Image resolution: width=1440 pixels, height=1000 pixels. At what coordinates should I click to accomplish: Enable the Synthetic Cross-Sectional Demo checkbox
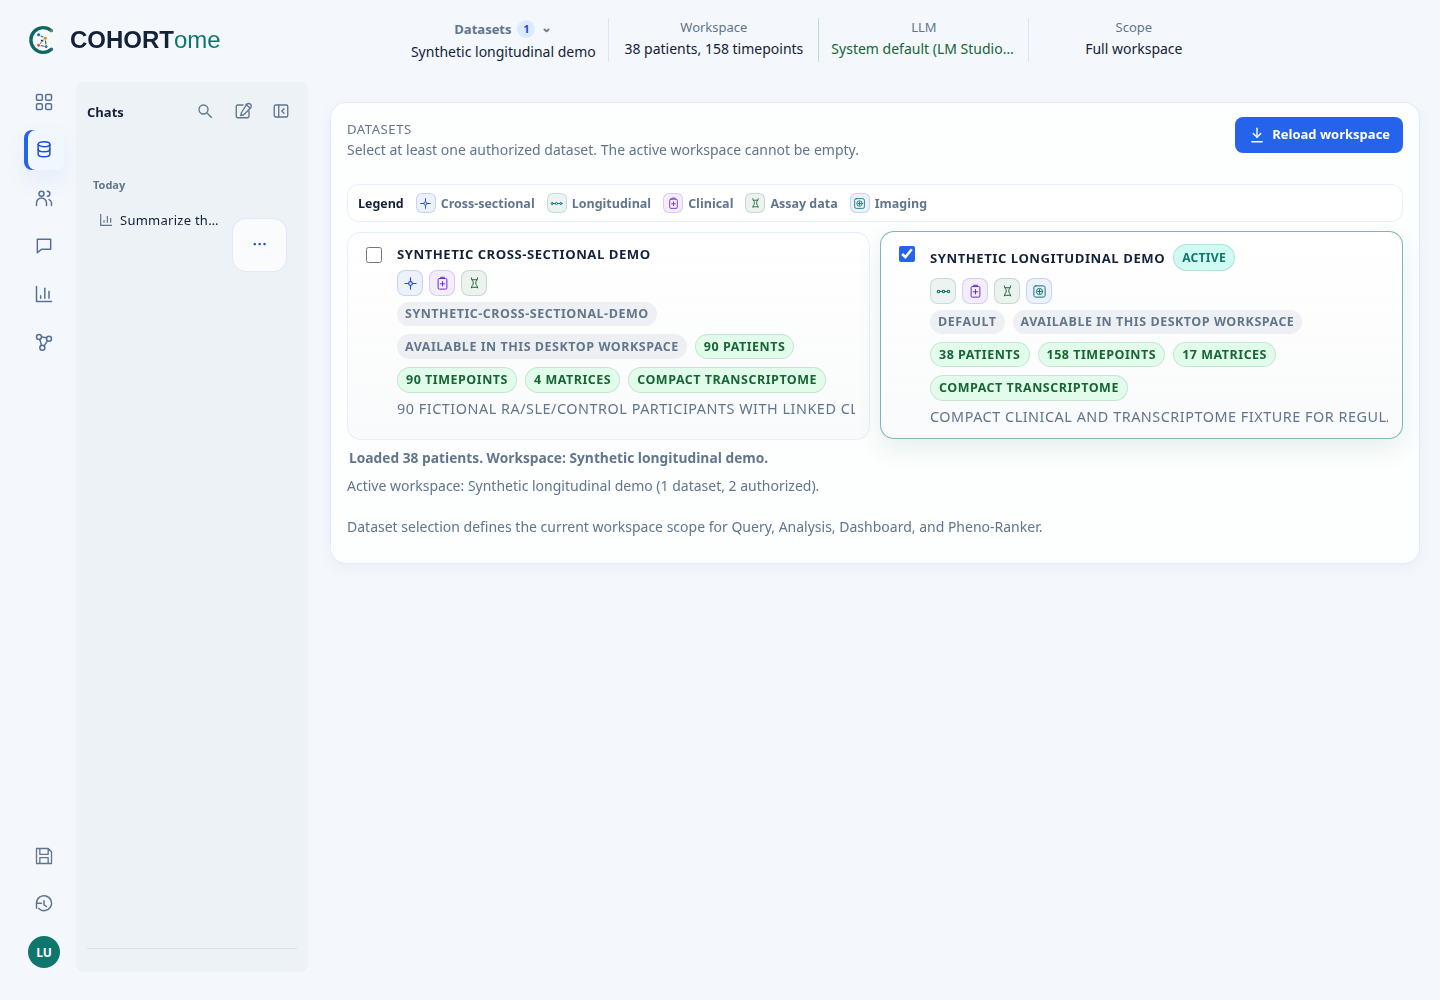(374, 255)
